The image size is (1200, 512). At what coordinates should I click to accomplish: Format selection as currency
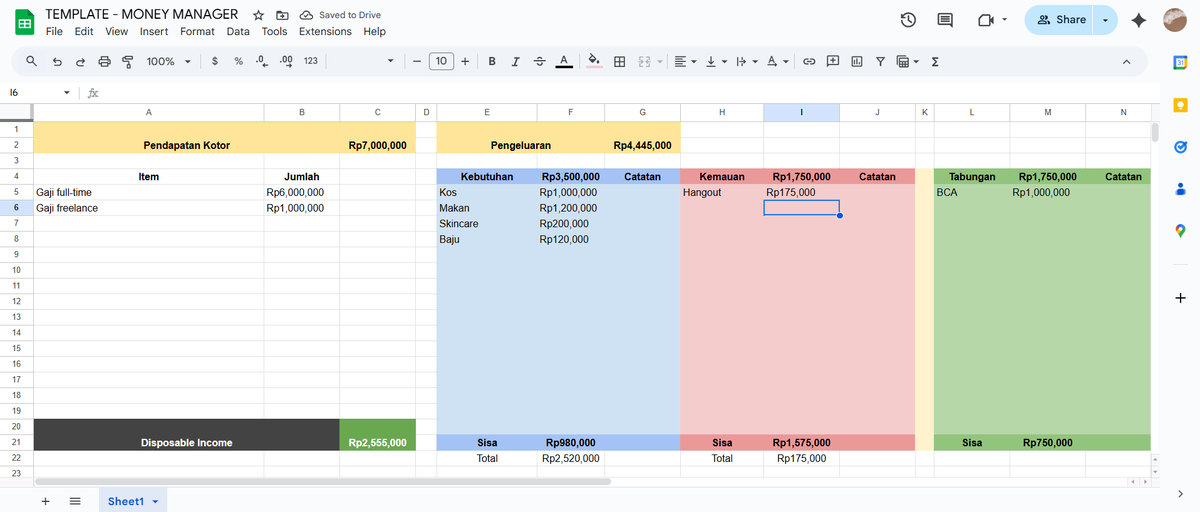pos(216,61)
